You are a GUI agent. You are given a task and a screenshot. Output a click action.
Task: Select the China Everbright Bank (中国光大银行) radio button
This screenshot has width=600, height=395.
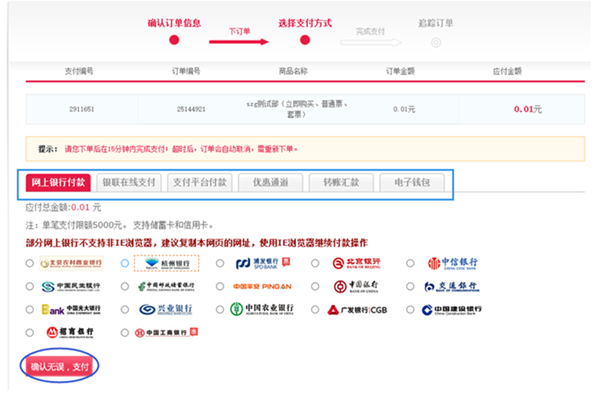point(29,309)
